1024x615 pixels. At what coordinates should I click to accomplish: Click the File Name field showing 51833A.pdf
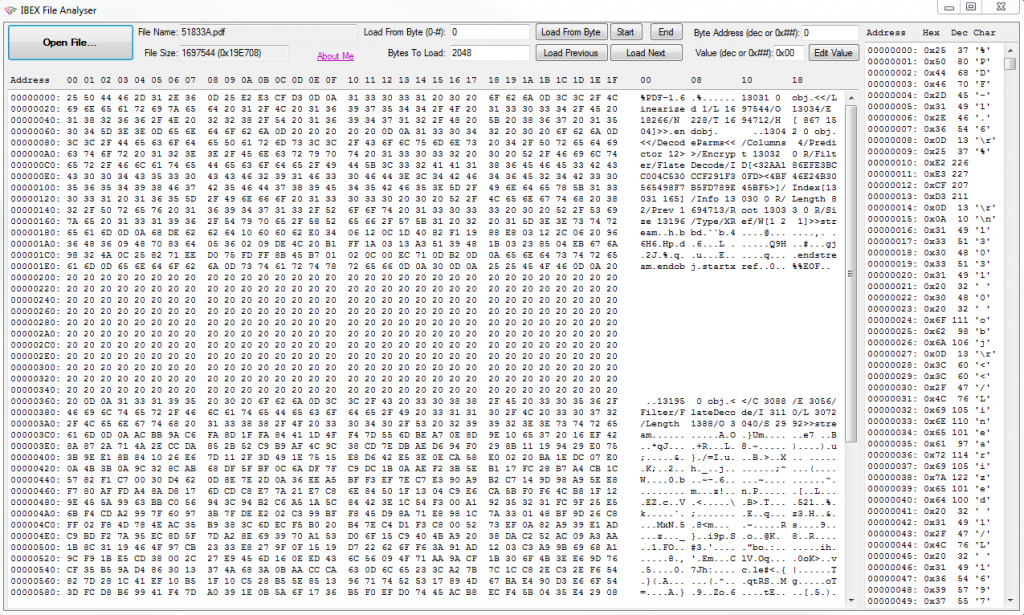click(x=268, y=32)
